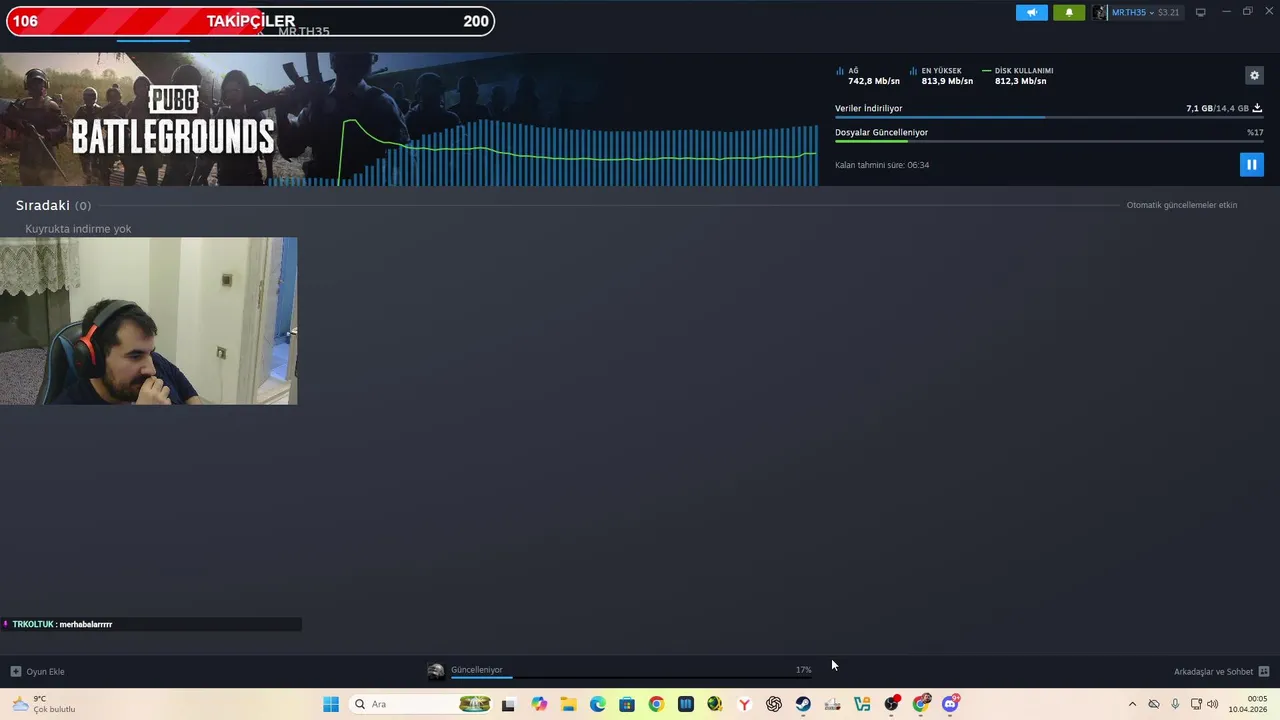Click the TRKOLTUK chat message
The width and height of the screenshot is (1280, 720).
tap(150, 624)
